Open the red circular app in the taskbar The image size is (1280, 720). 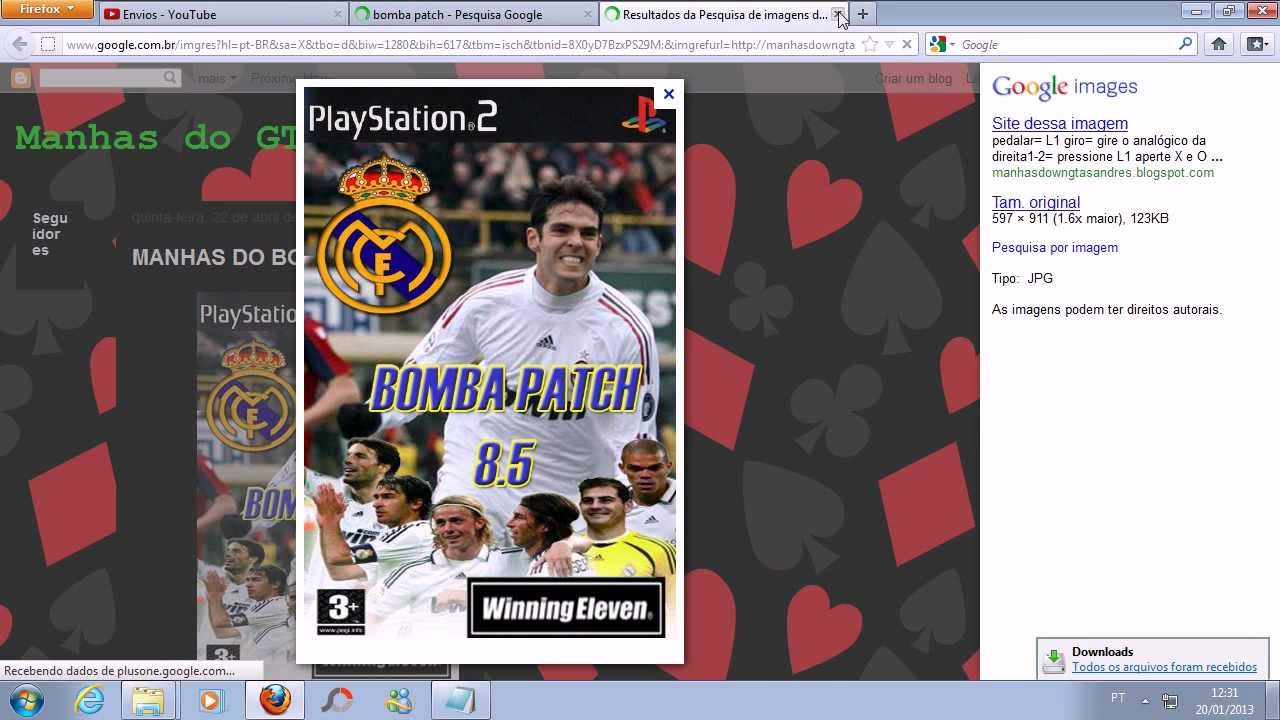pos(337,700)
